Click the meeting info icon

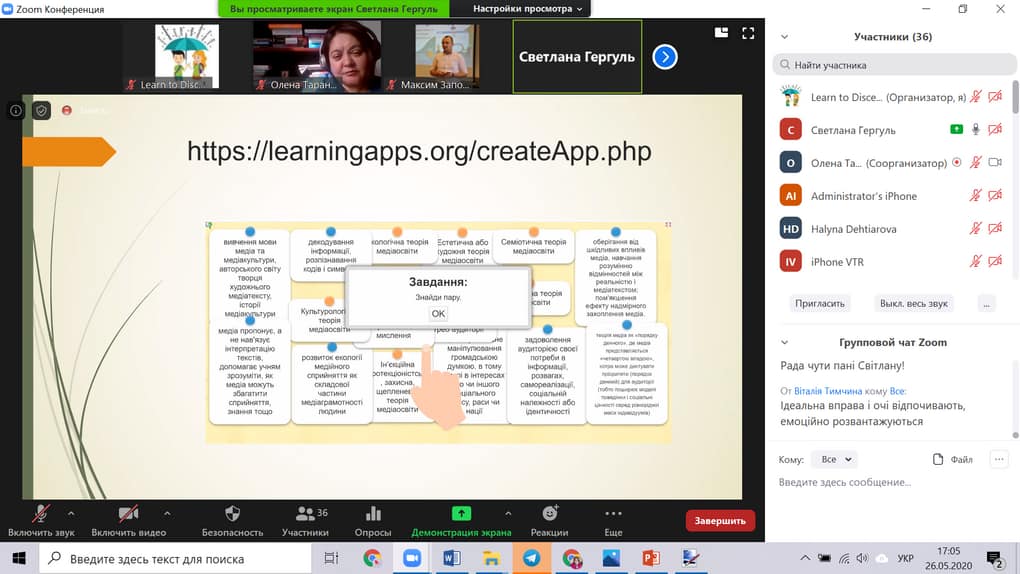(x=16, y=111)
